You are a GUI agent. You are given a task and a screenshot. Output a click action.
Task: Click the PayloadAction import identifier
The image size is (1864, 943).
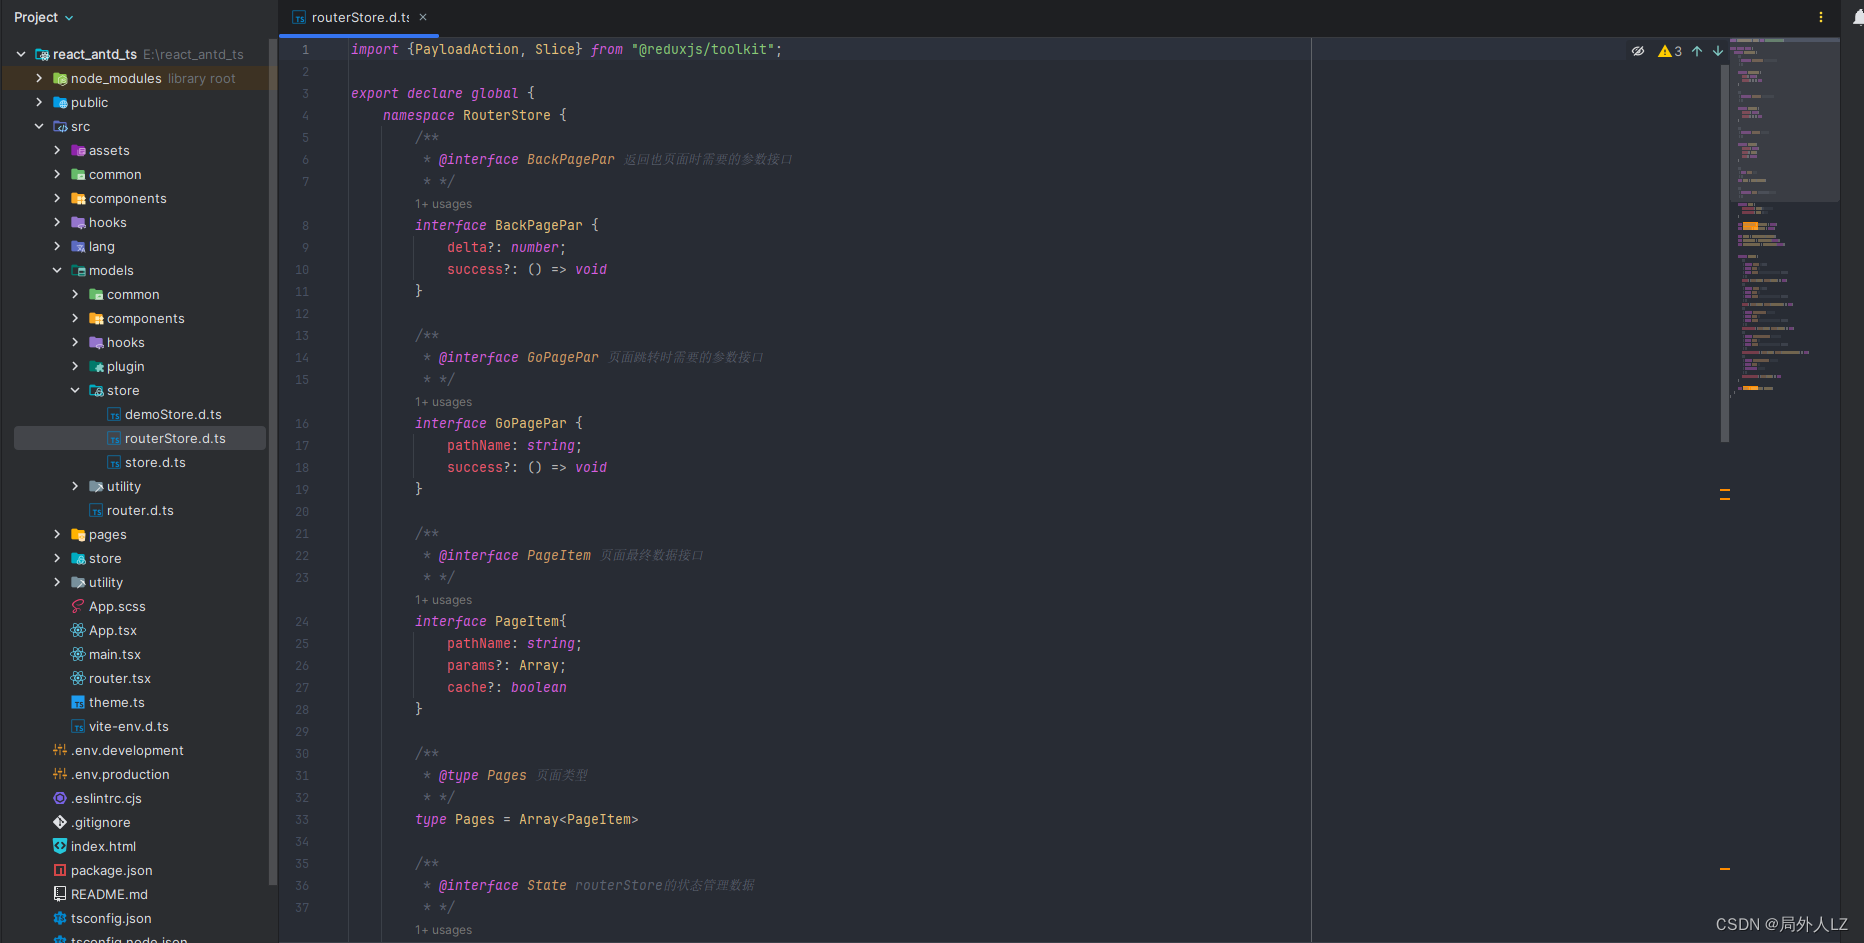tap(467, 49)
